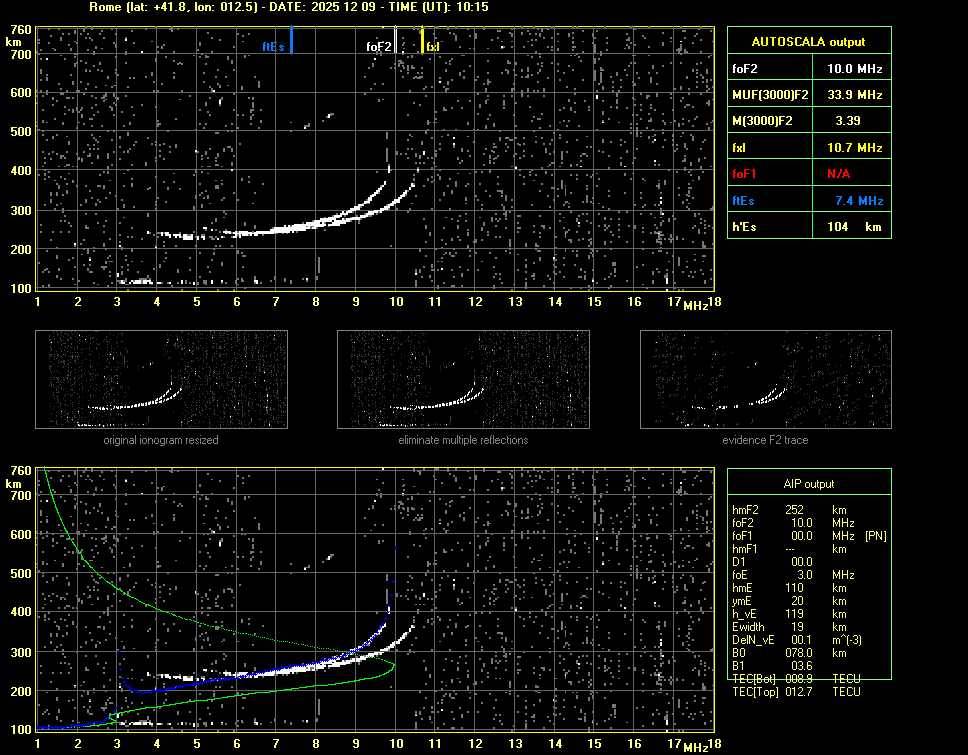
Task: Open the evidence F2 trace thumbnail
Action: (x=765, y=381)
